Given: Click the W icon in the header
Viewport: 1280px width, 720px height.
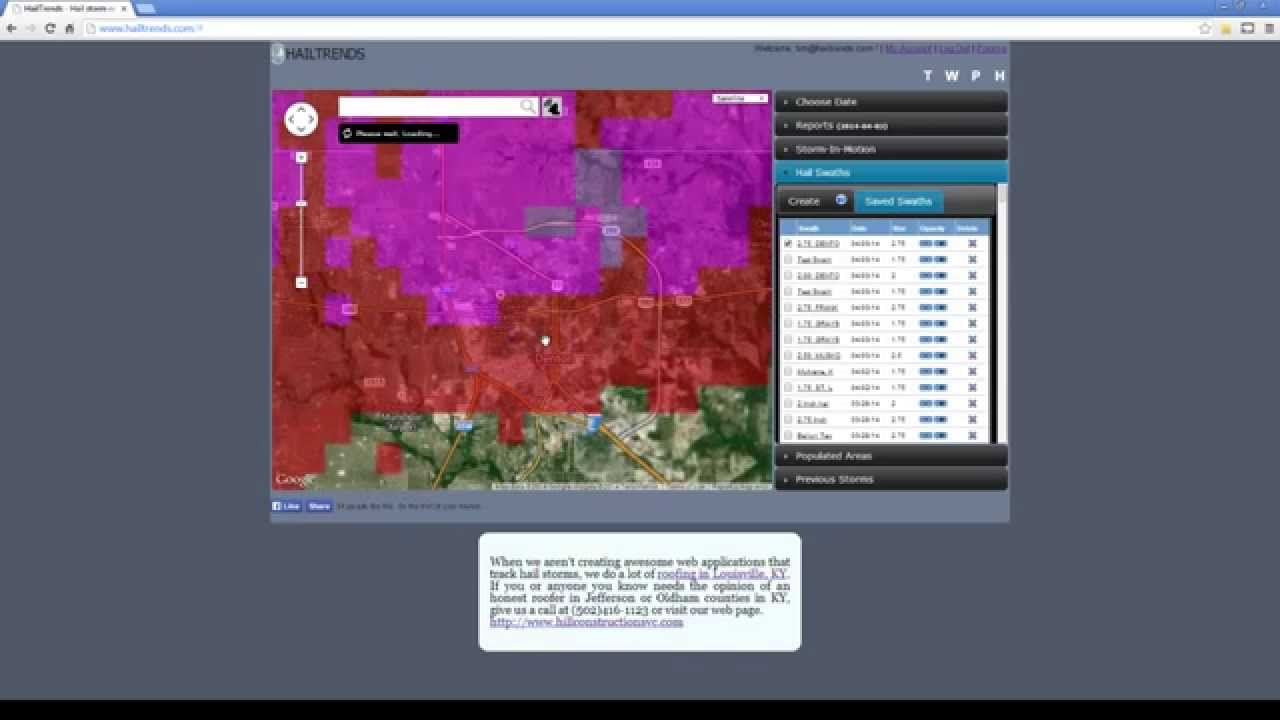Looking at the screenshot, I should (x=951, y=76).
